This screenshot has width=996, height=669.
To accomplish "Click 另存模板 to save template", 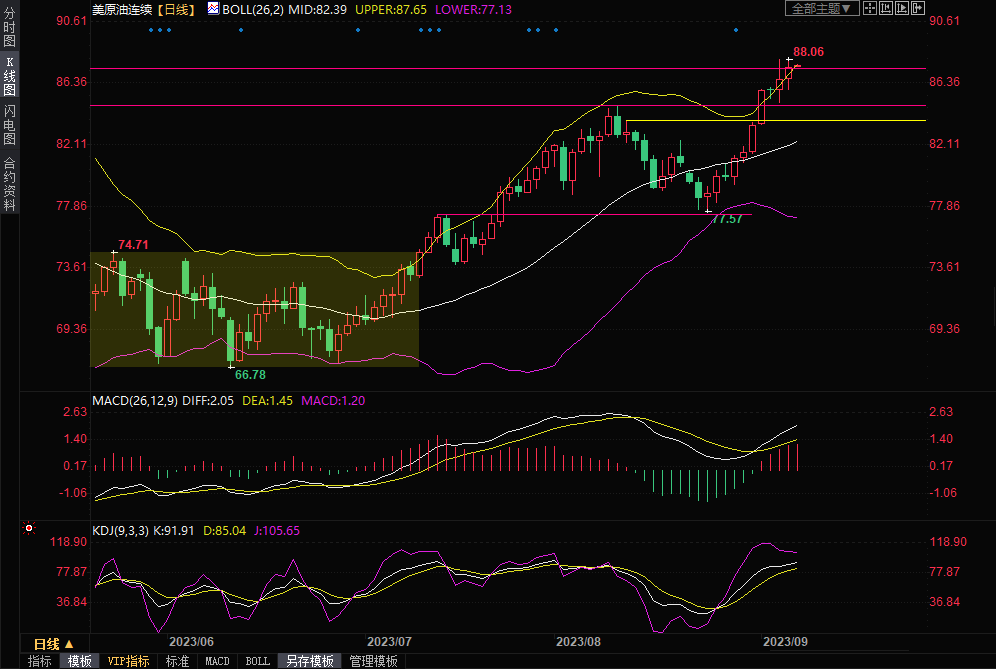I will [309, 661].
